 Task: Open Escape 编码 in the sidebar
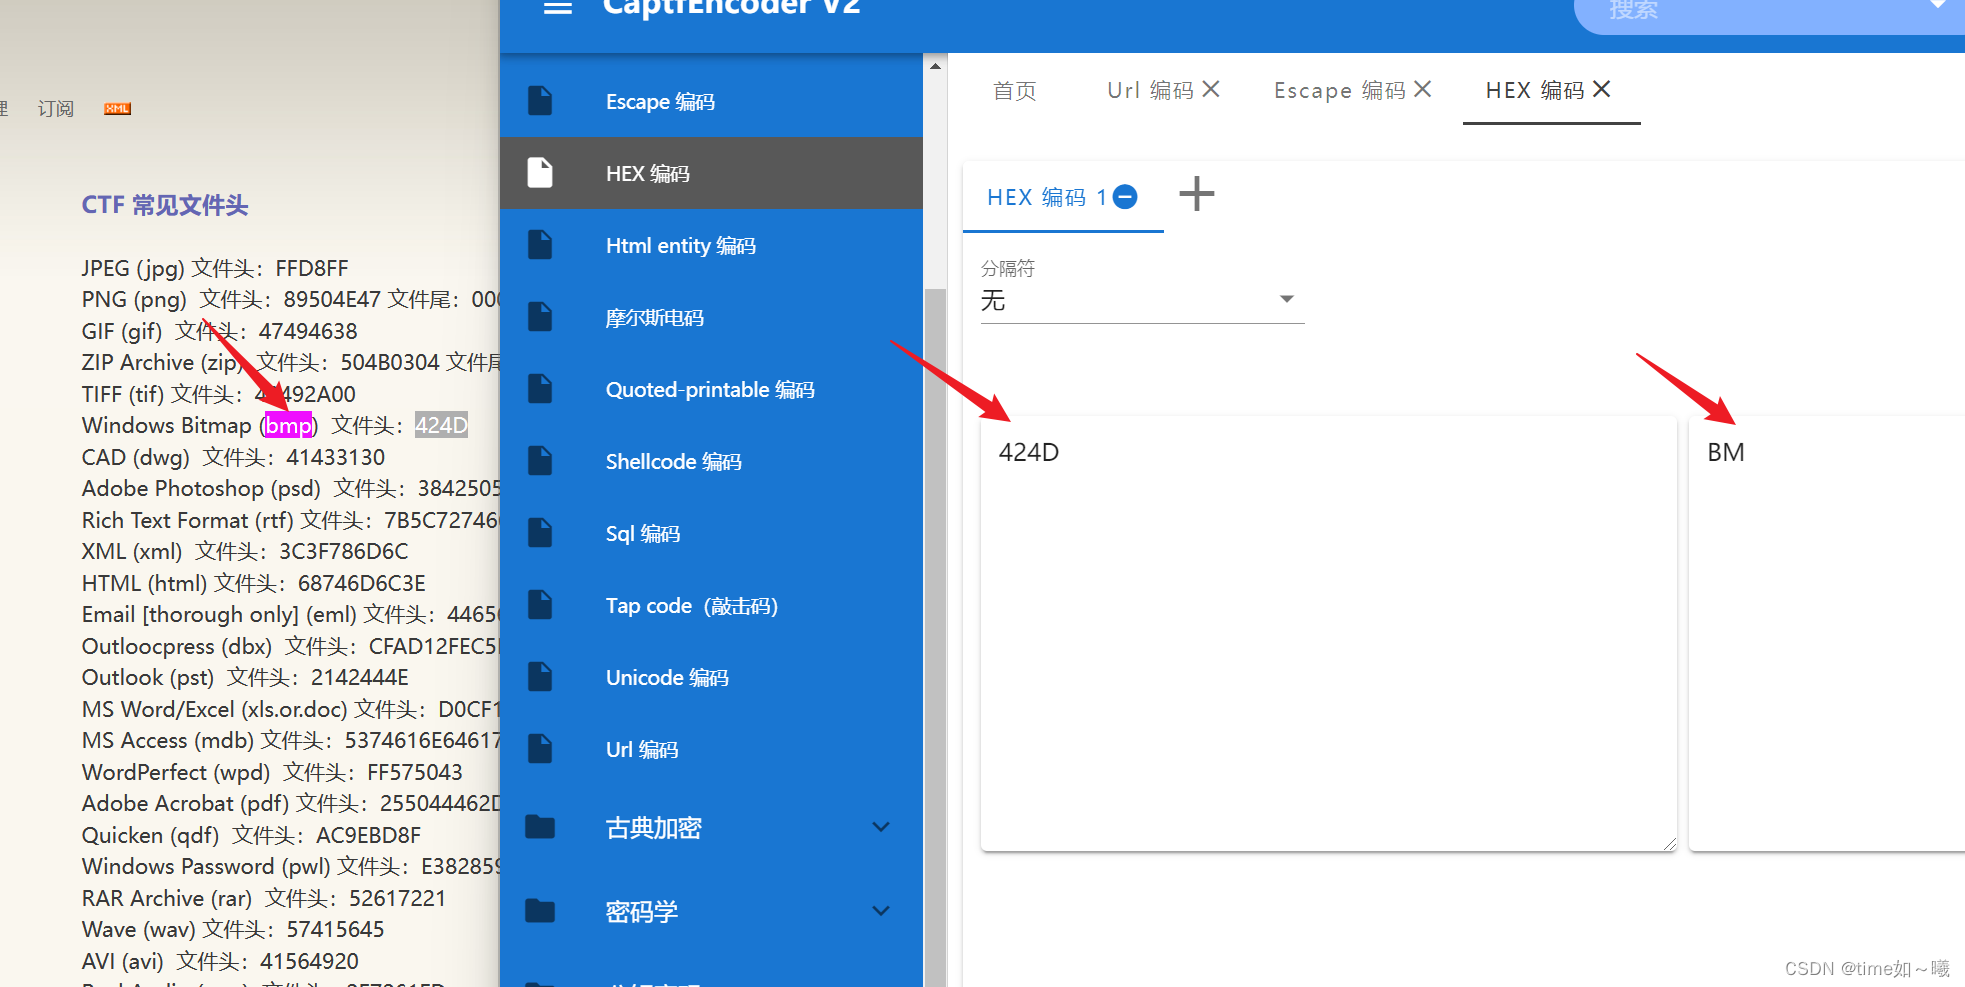[711, 101]
